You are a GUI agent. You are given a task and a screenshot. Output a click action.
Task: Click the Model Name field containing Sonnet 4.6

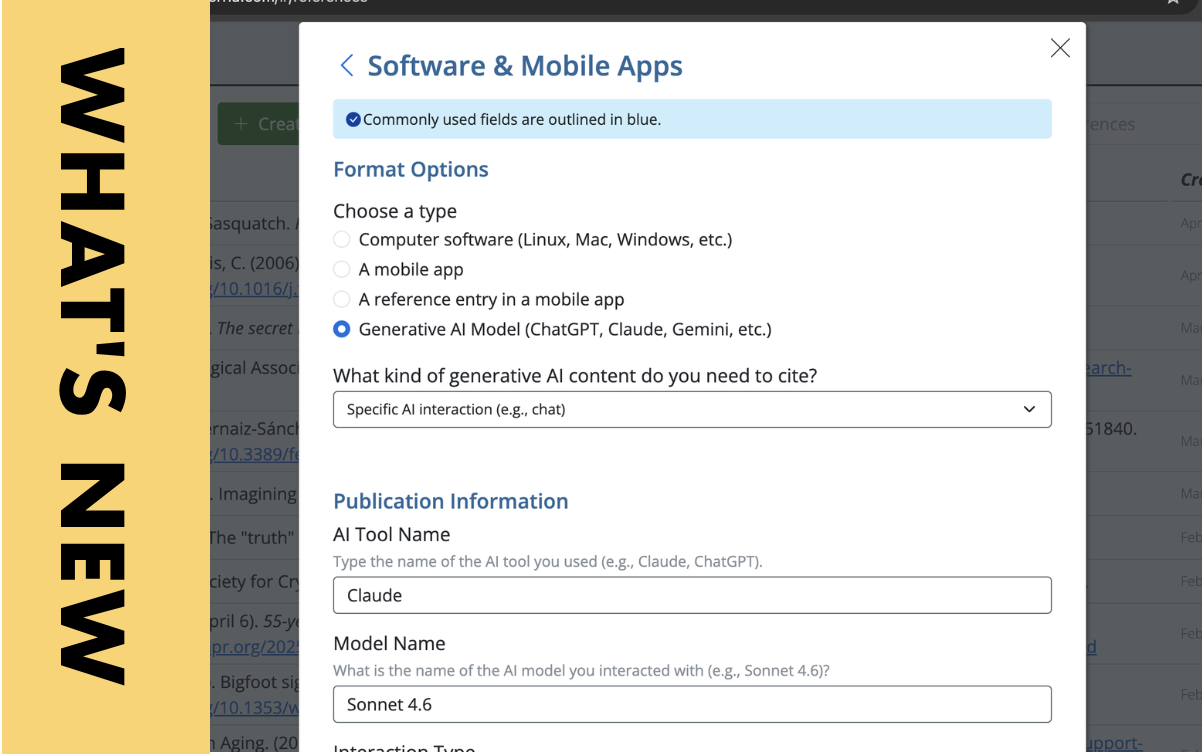tap(692, 704)
